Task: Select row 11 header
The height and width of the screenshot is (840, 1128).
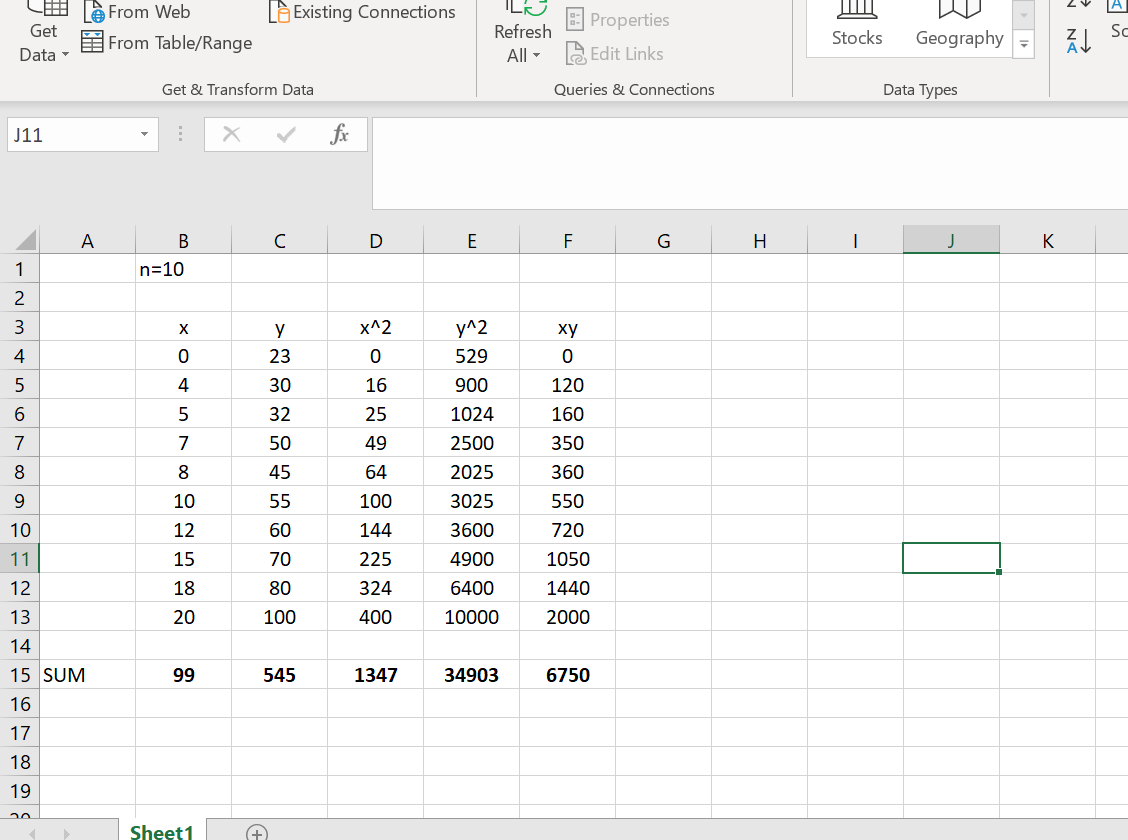Action: (19, 559)
